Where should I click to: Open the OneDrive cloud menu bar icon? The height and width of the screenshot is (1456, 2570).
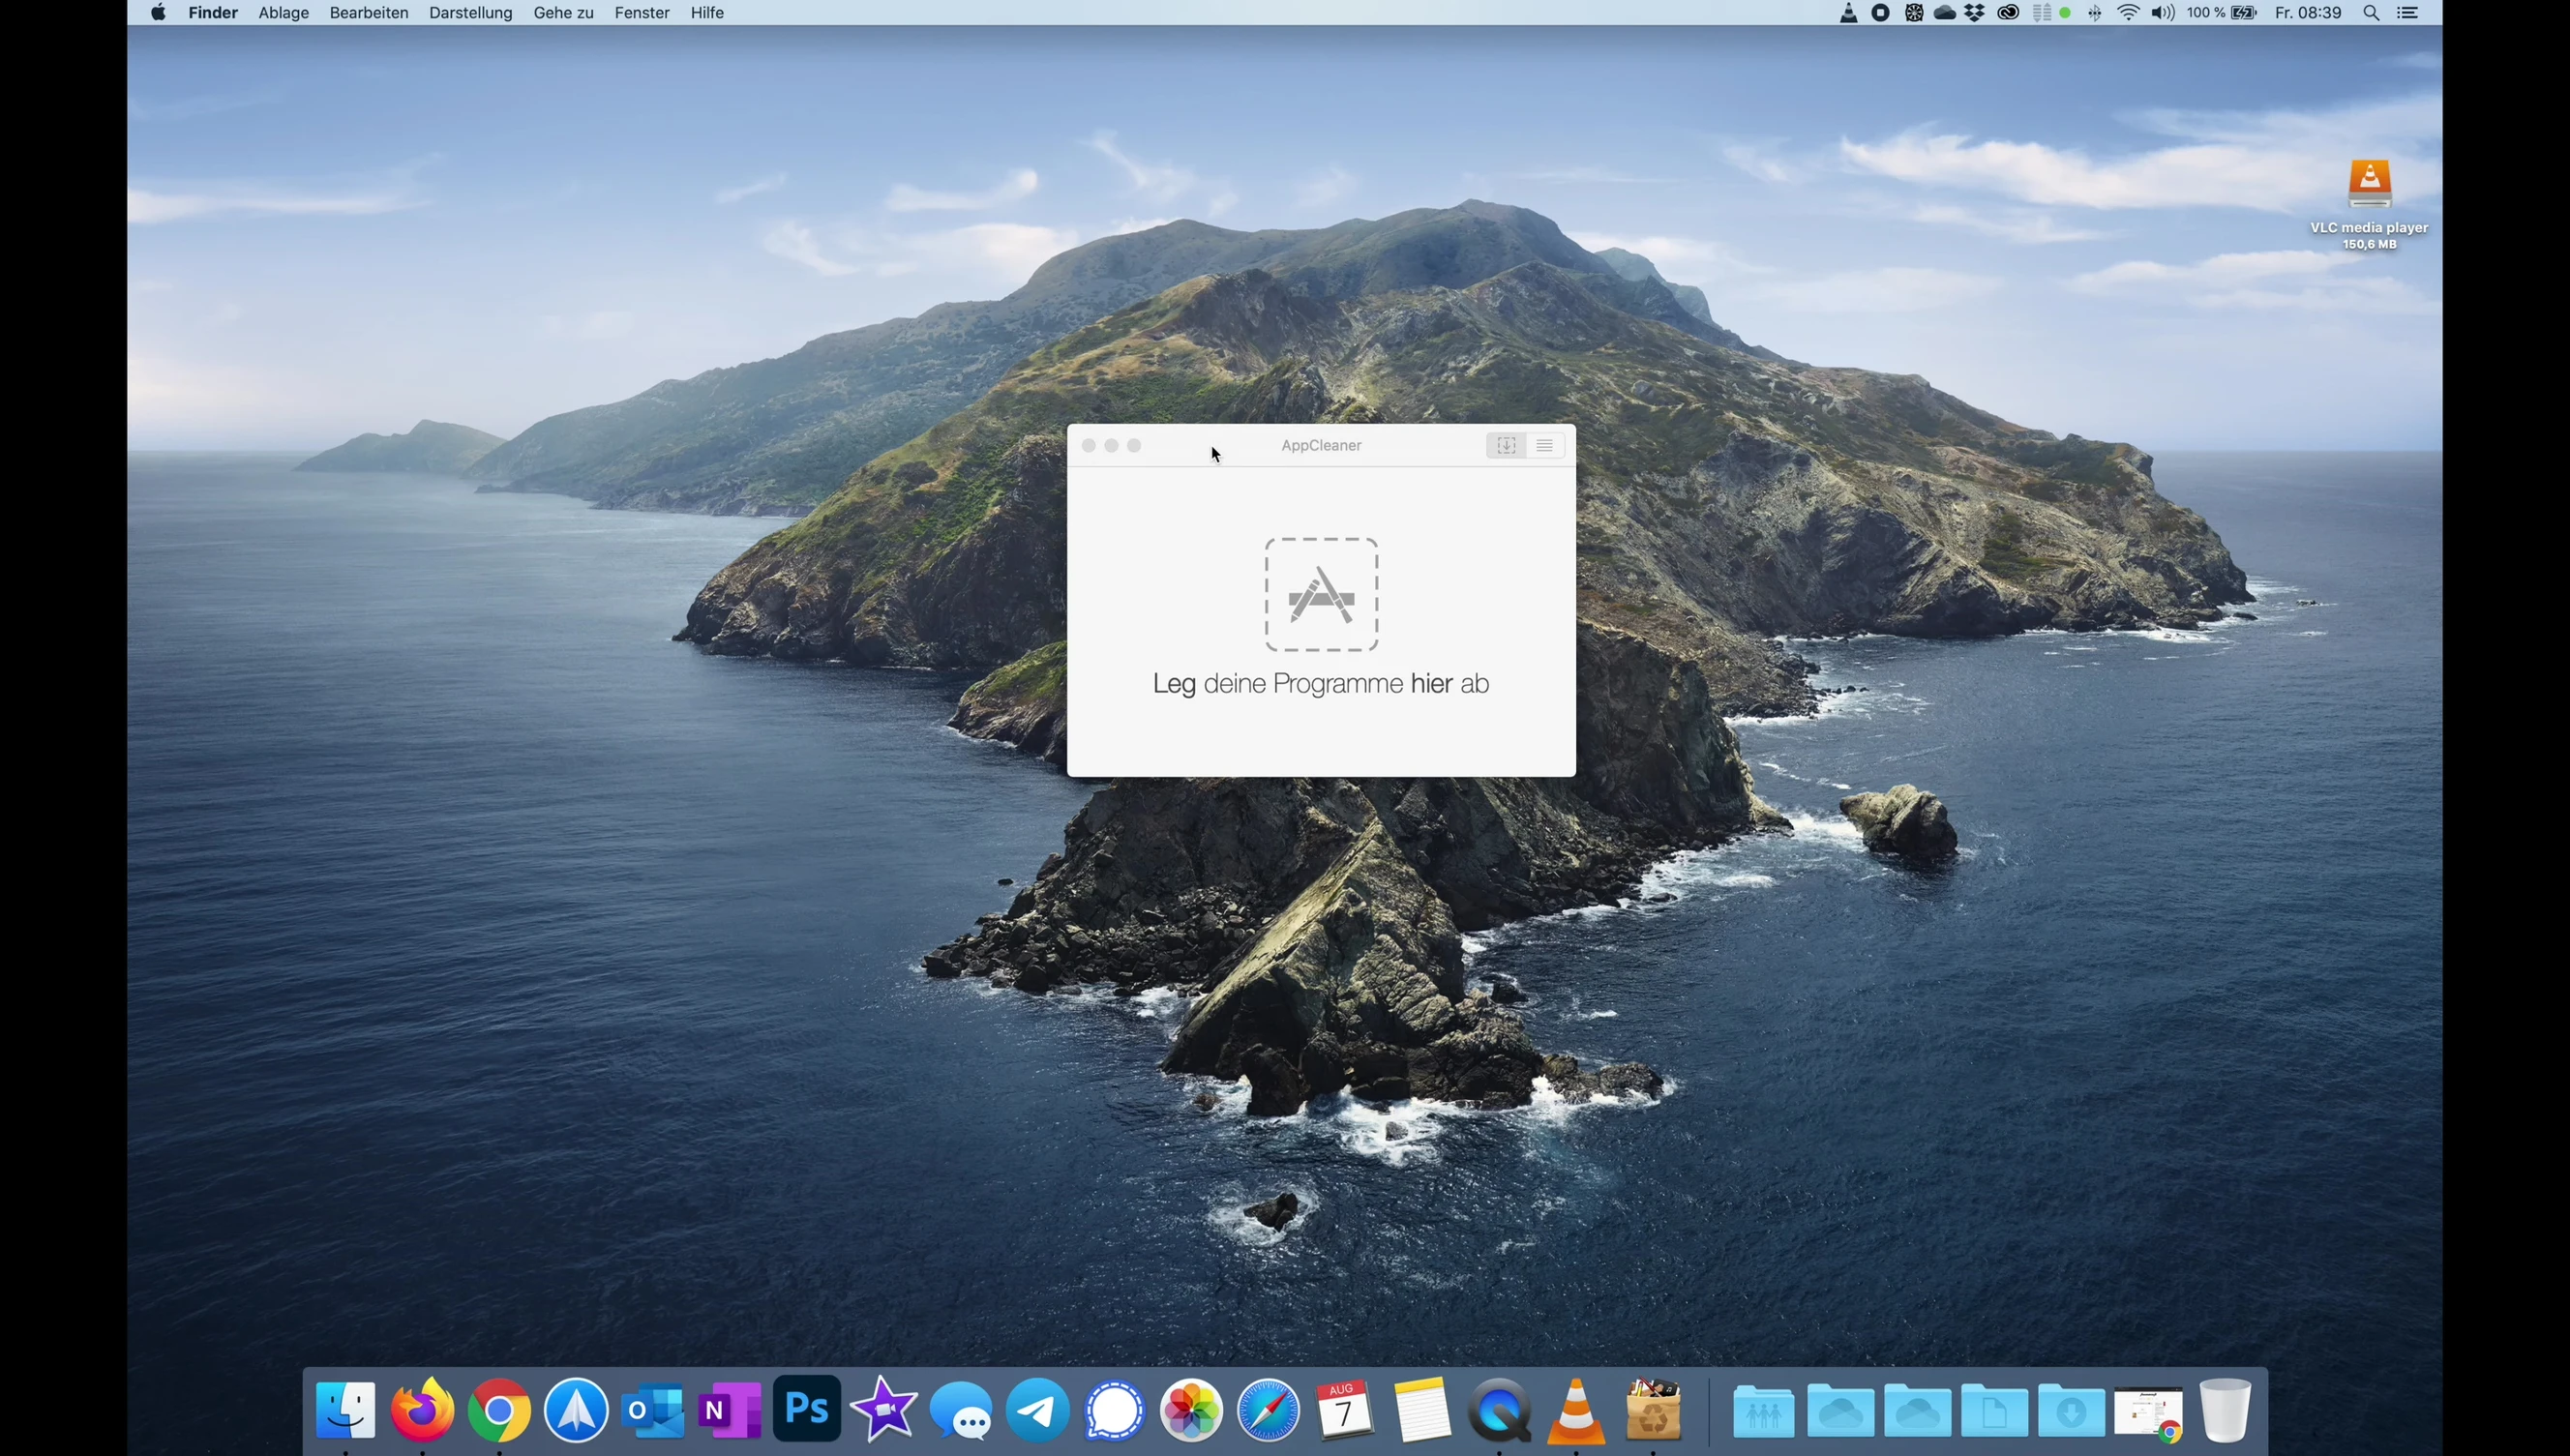coord(1944,13)
